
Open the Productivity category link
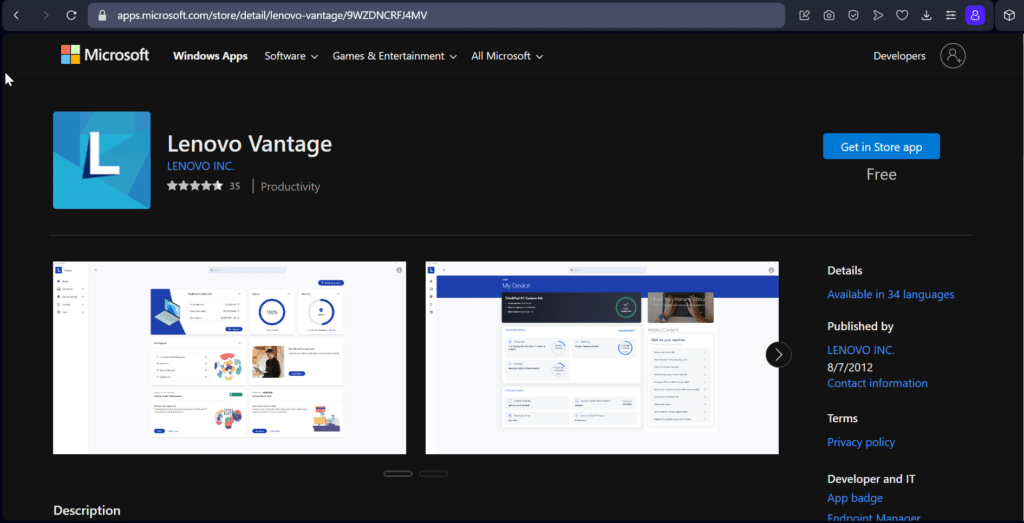290,187
